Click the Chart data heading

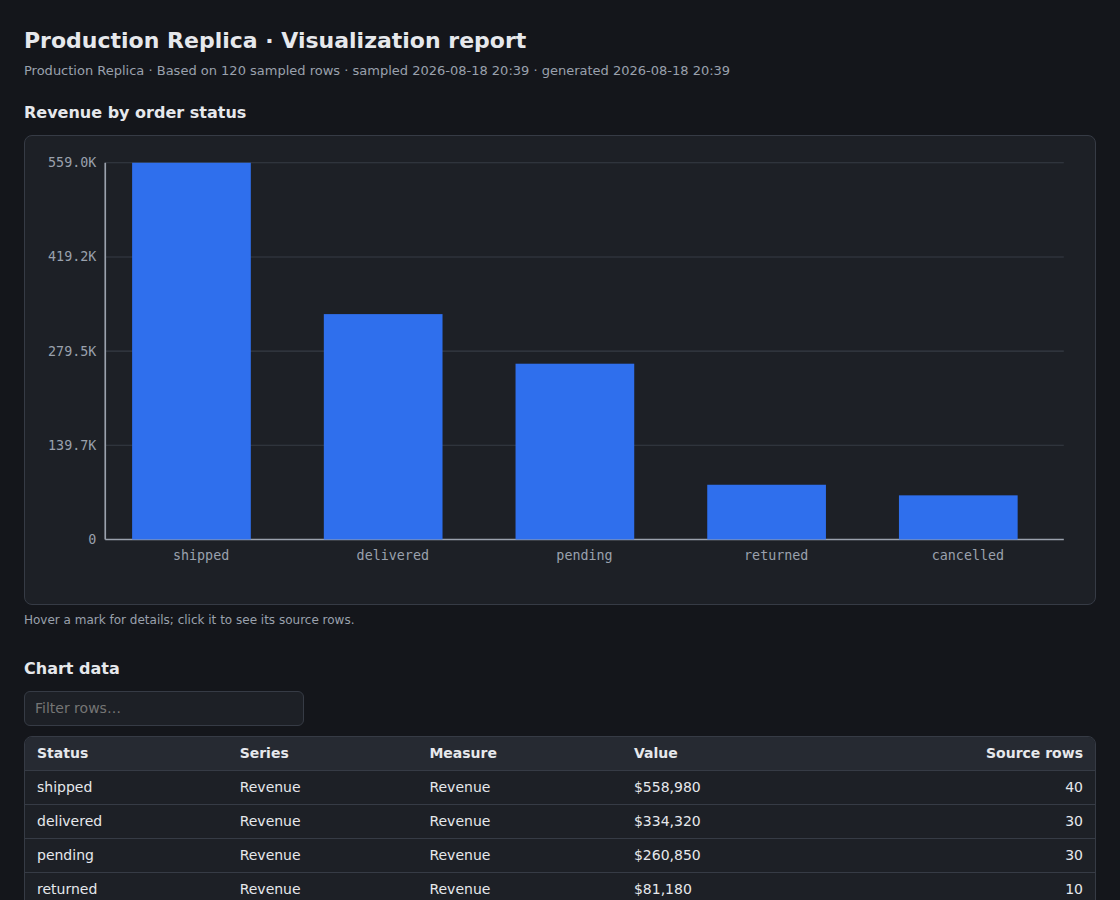(x=71, y=669)
